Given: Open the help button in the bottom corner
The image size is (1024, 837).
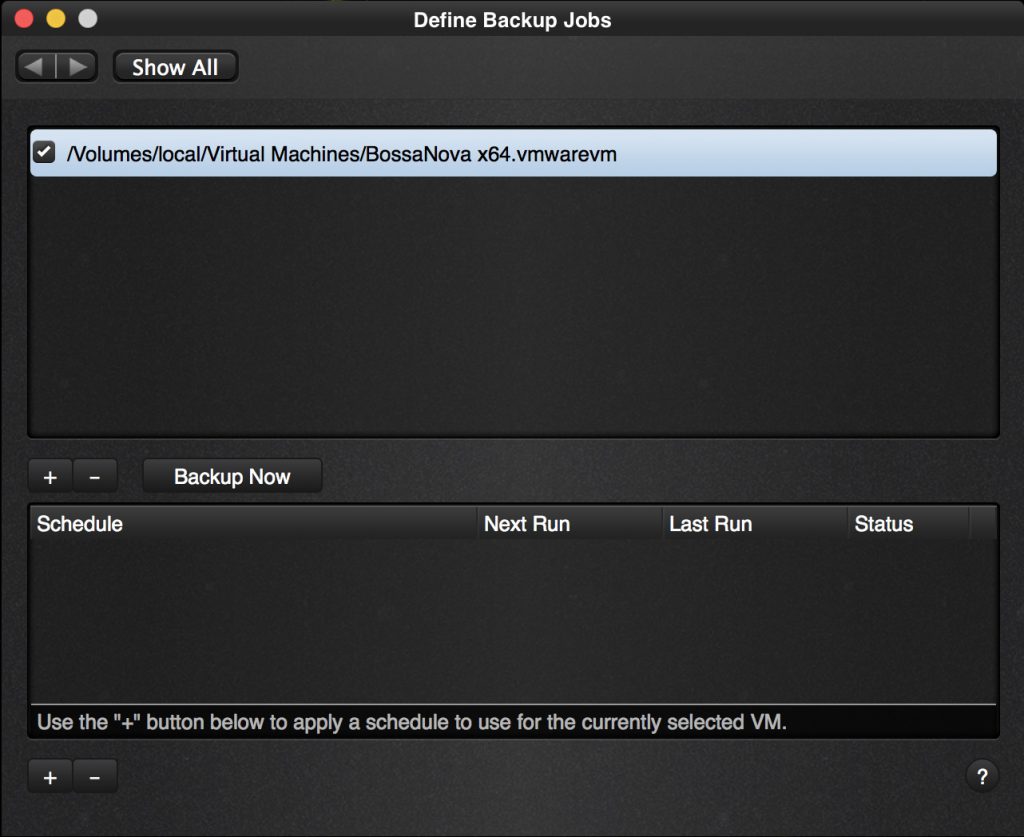Looking at the screenshot, I should [x=982, y=776].
